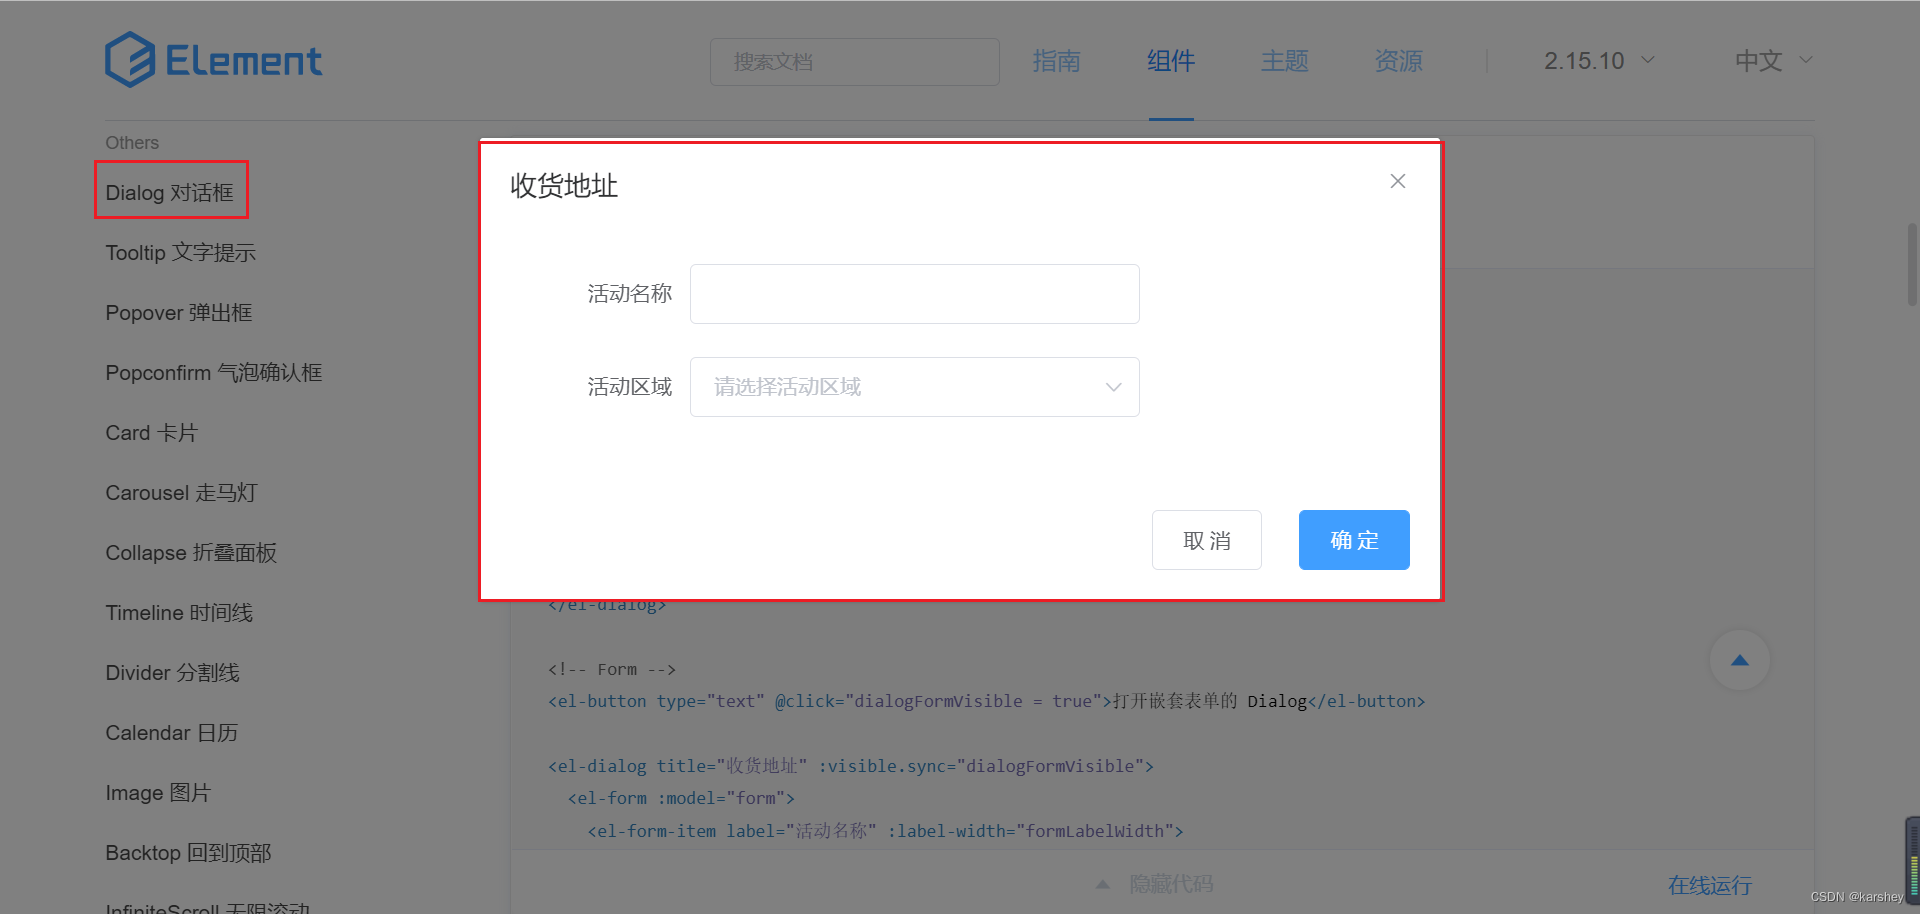Close the 收货地址 dialog with X
This screenshot has height=914, width=1920.
coord(1398,181)
